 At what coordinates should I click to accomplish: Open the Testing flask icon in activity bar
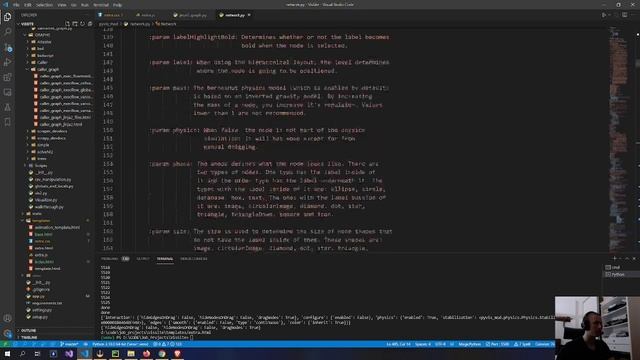point(7,107)
